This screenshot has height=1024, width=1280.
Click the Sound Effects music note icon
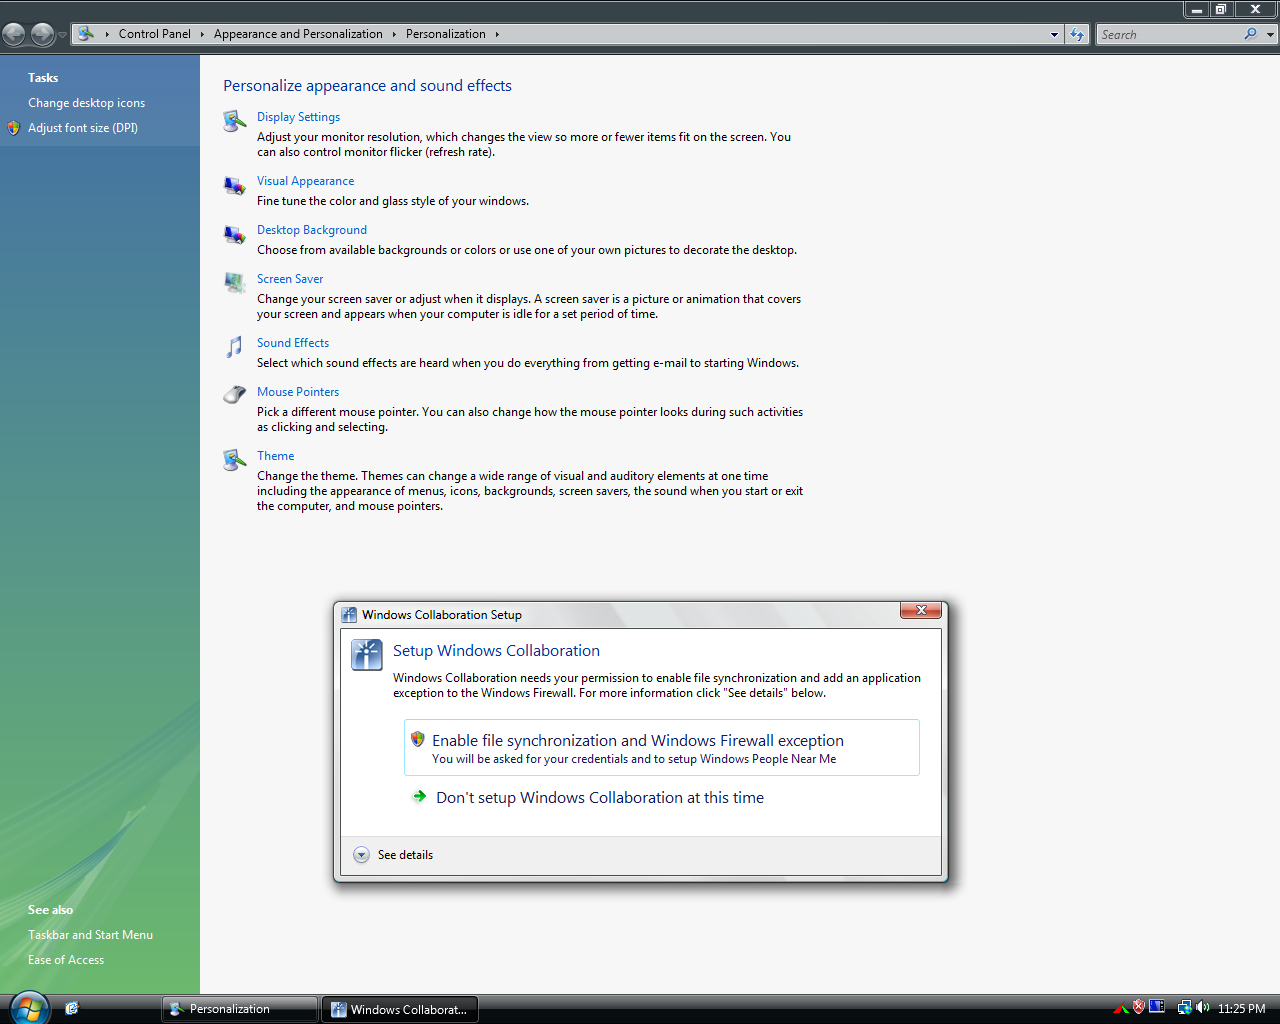pyautogui.click(x=234, y=347)
